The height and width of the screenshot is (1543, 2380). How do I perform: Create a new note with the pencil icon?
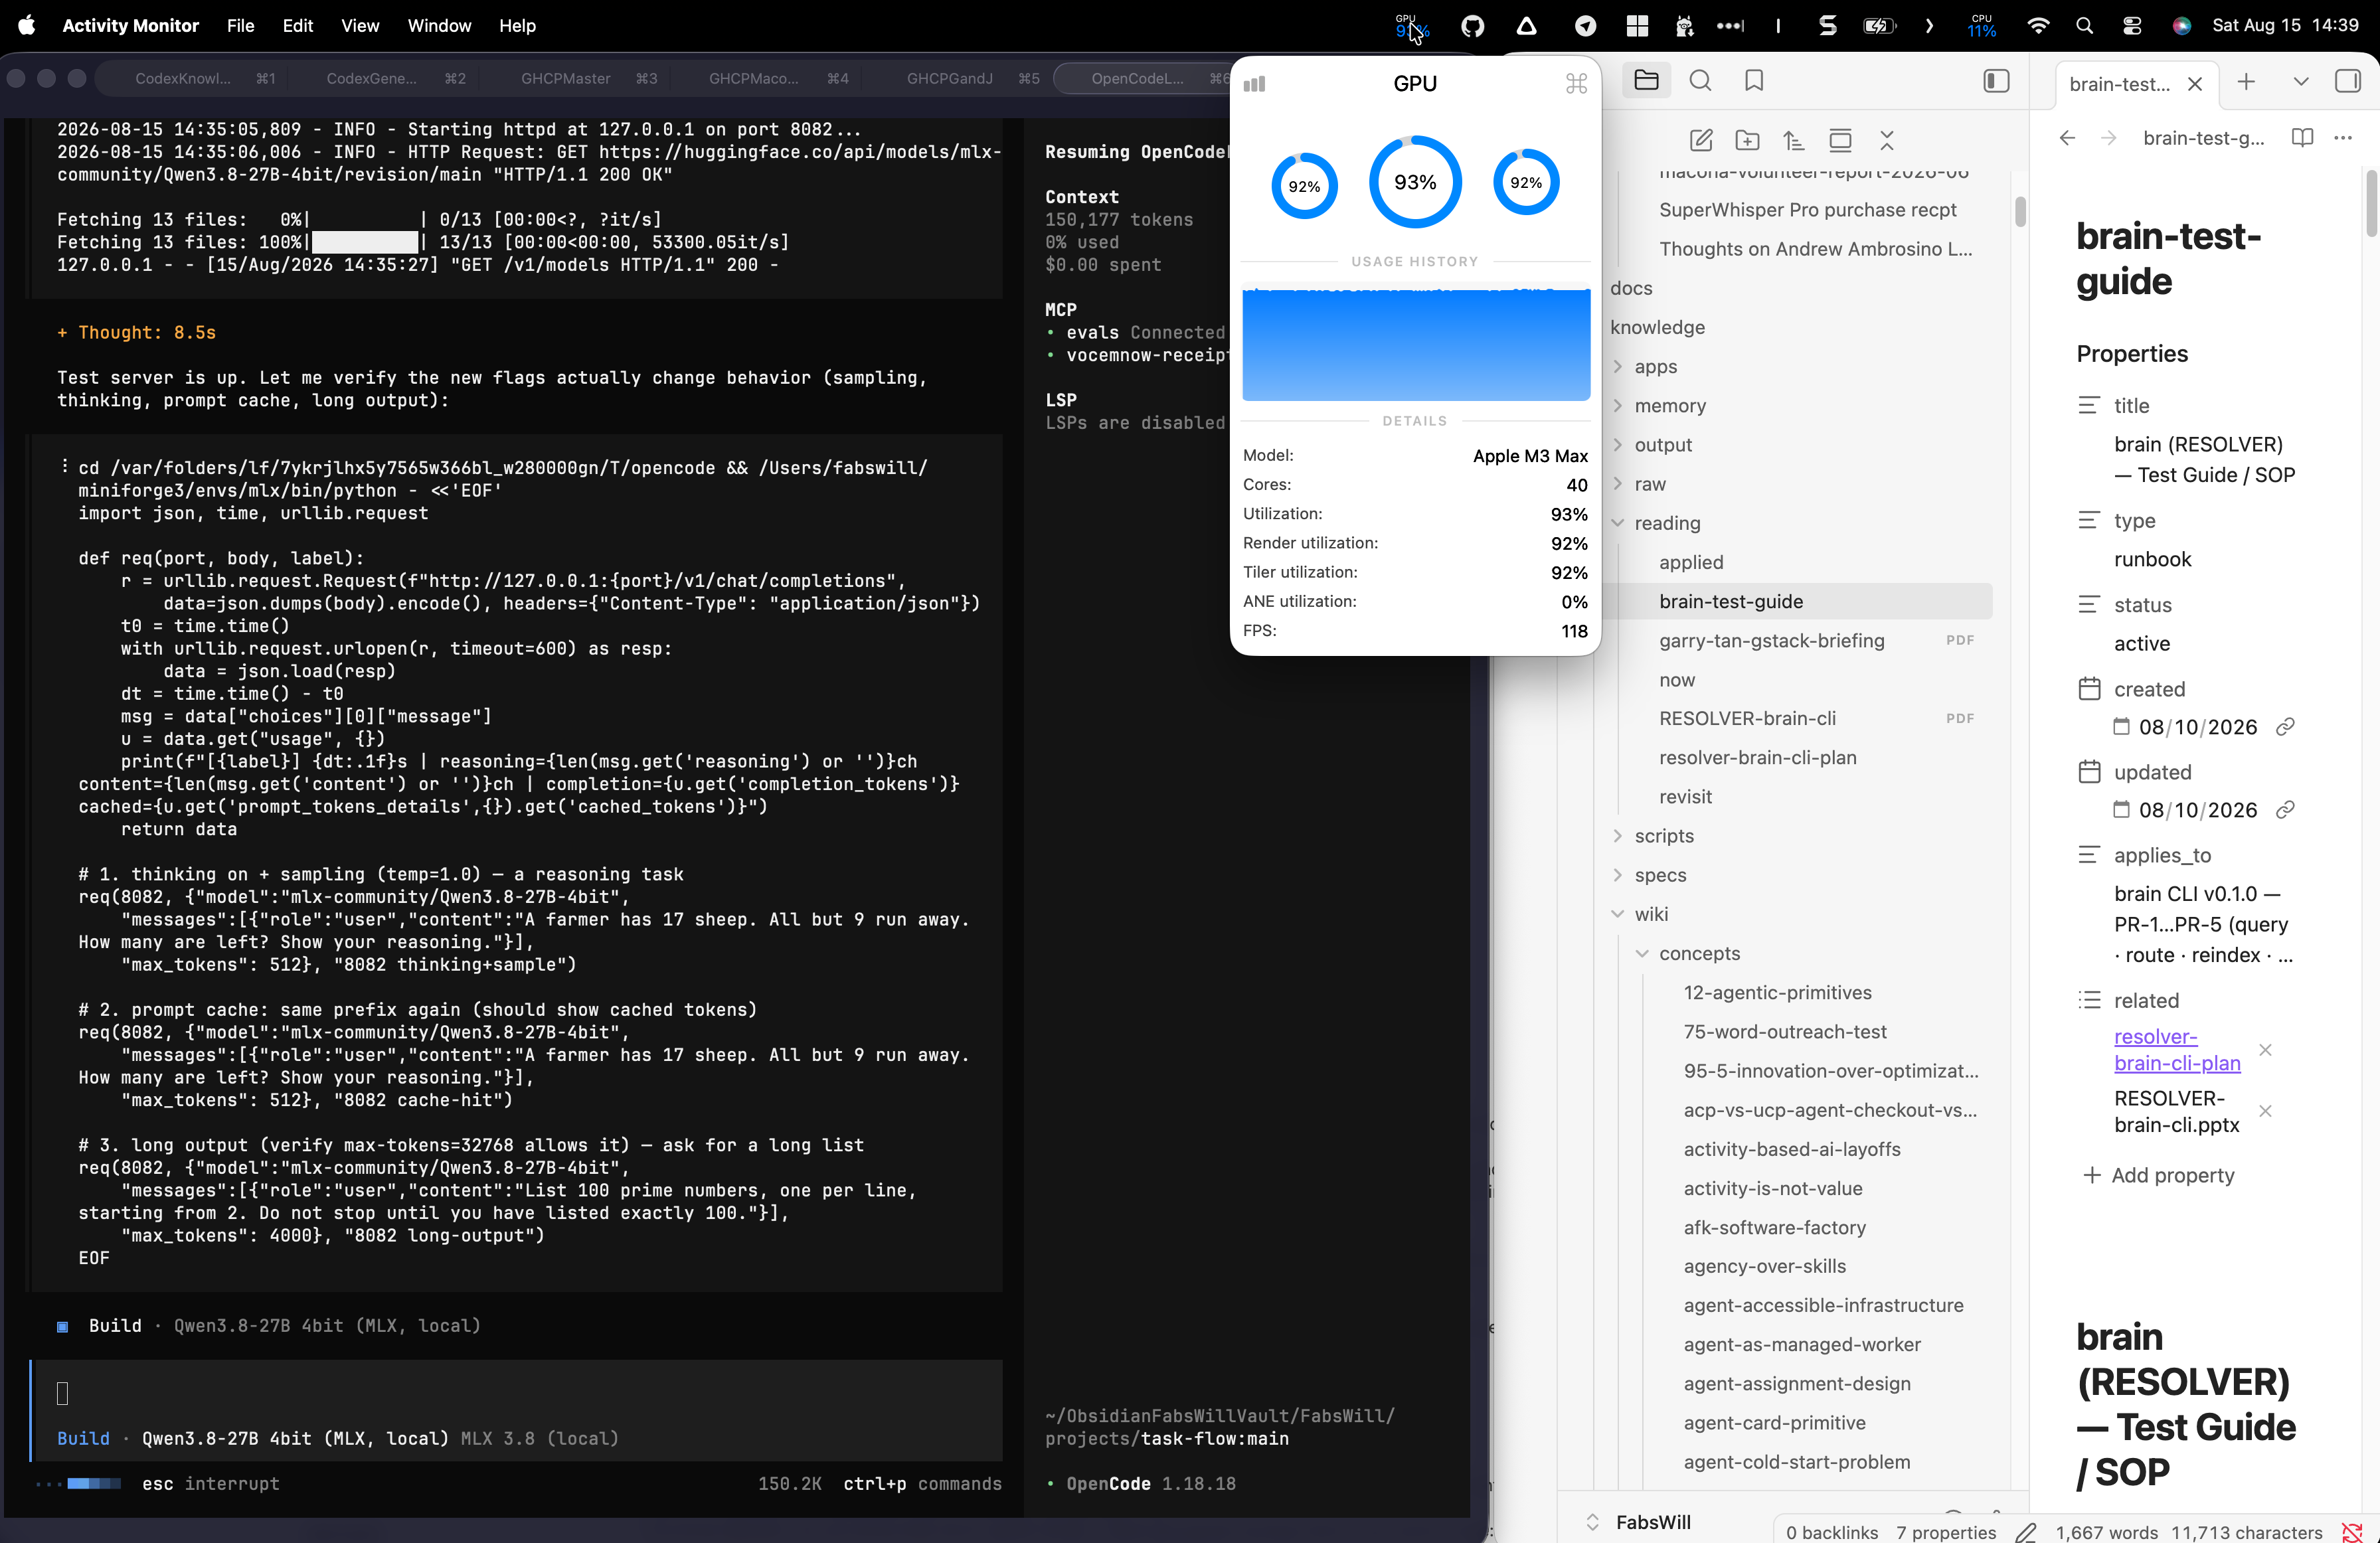coord(1701,140)
